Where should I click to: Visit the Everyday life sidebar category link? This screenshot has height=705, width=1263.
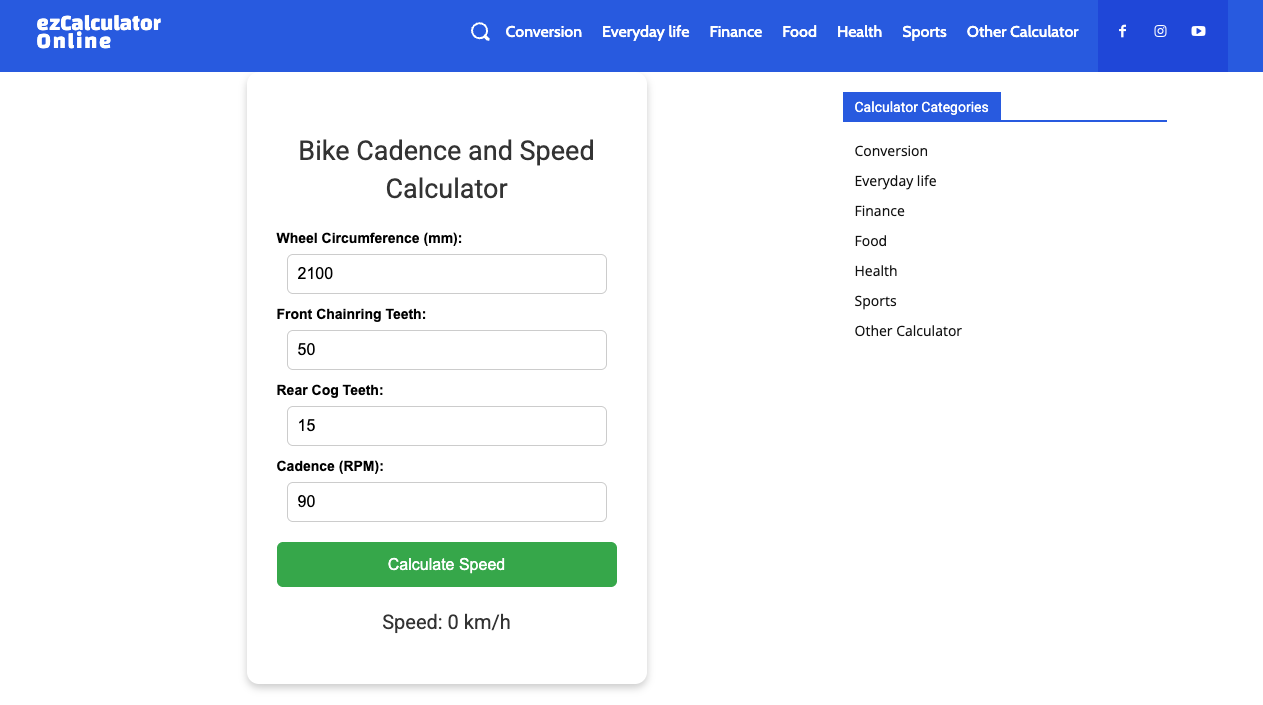895,181
